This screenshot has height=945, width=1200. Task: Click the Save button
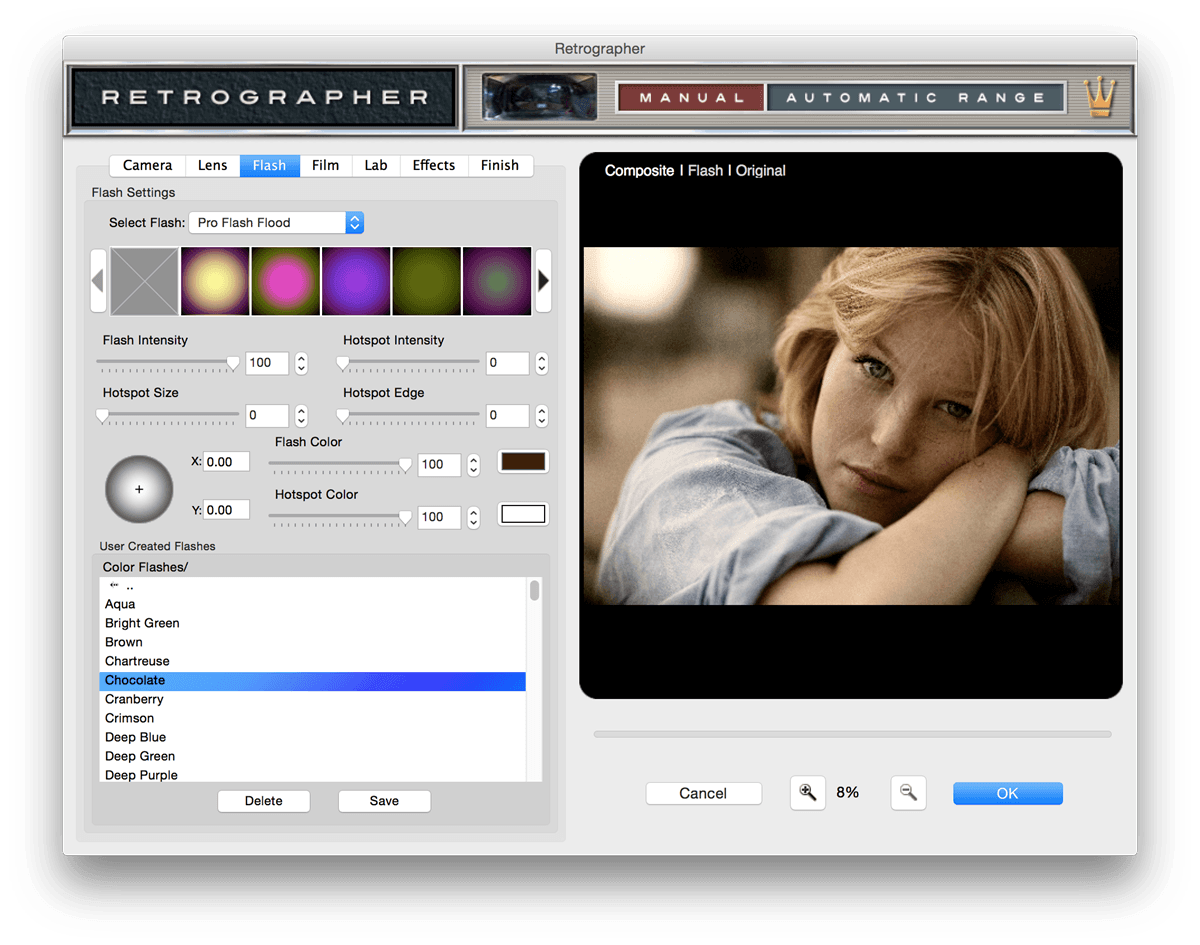(384, 801)
